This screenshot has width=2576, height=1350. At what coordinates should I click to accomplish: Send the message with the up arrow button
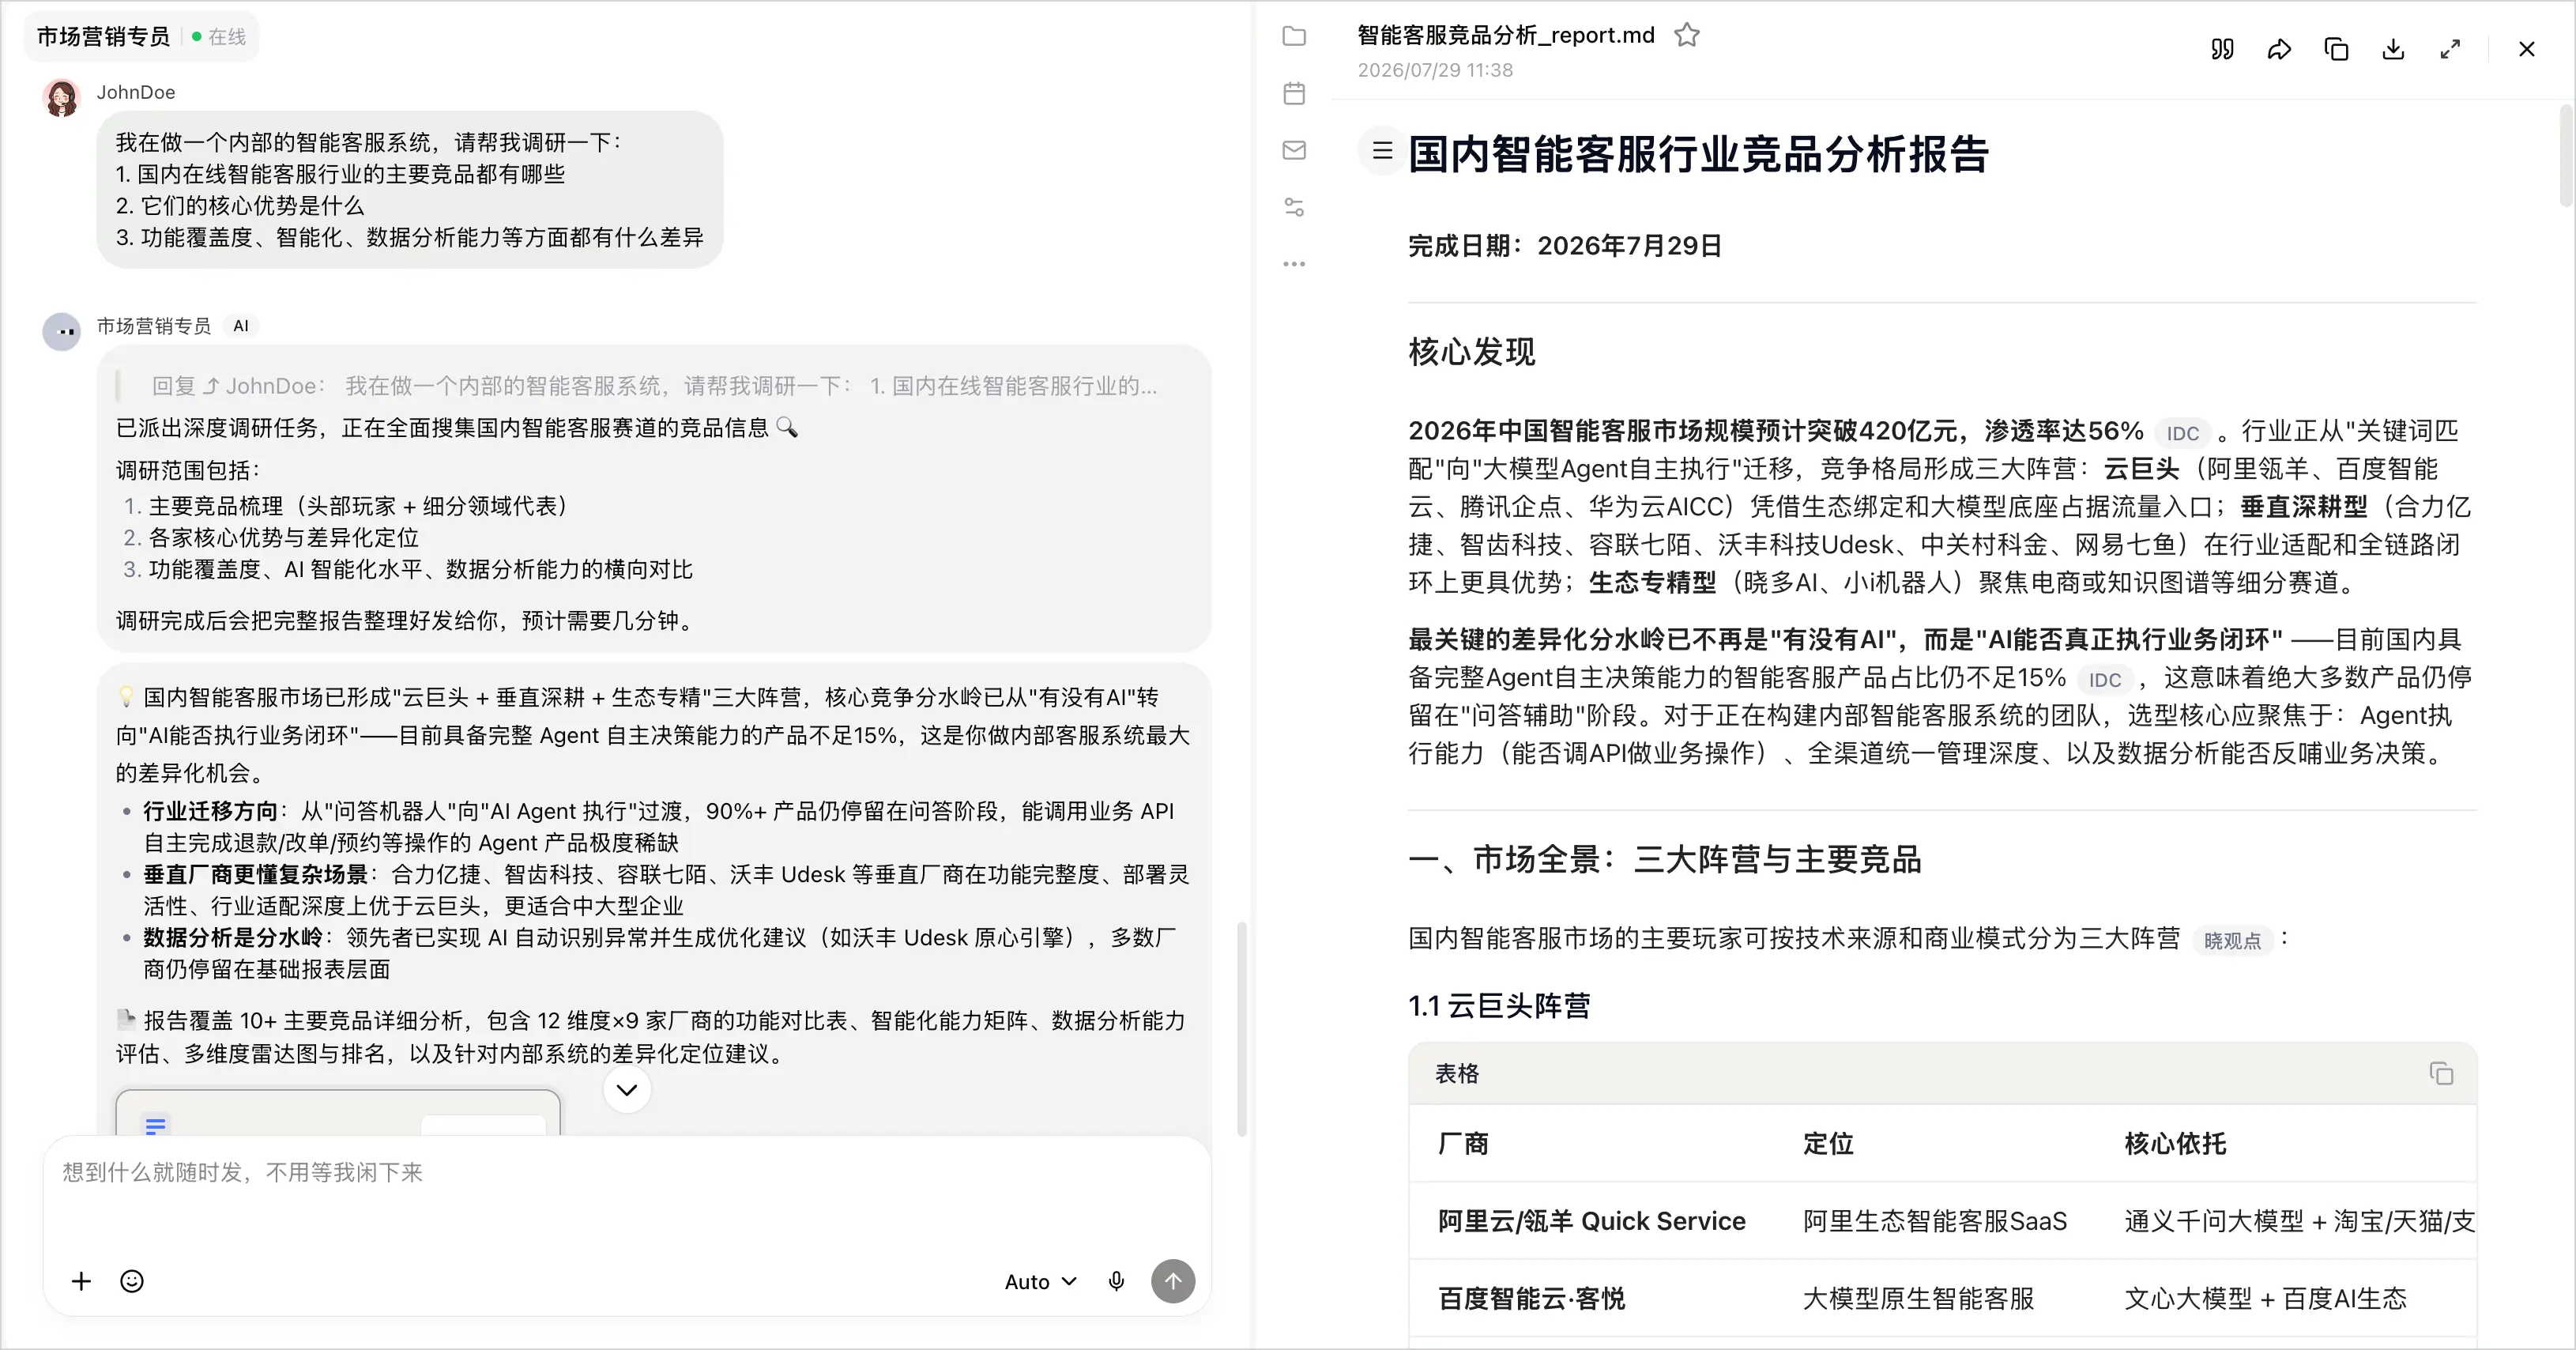1173,1281
